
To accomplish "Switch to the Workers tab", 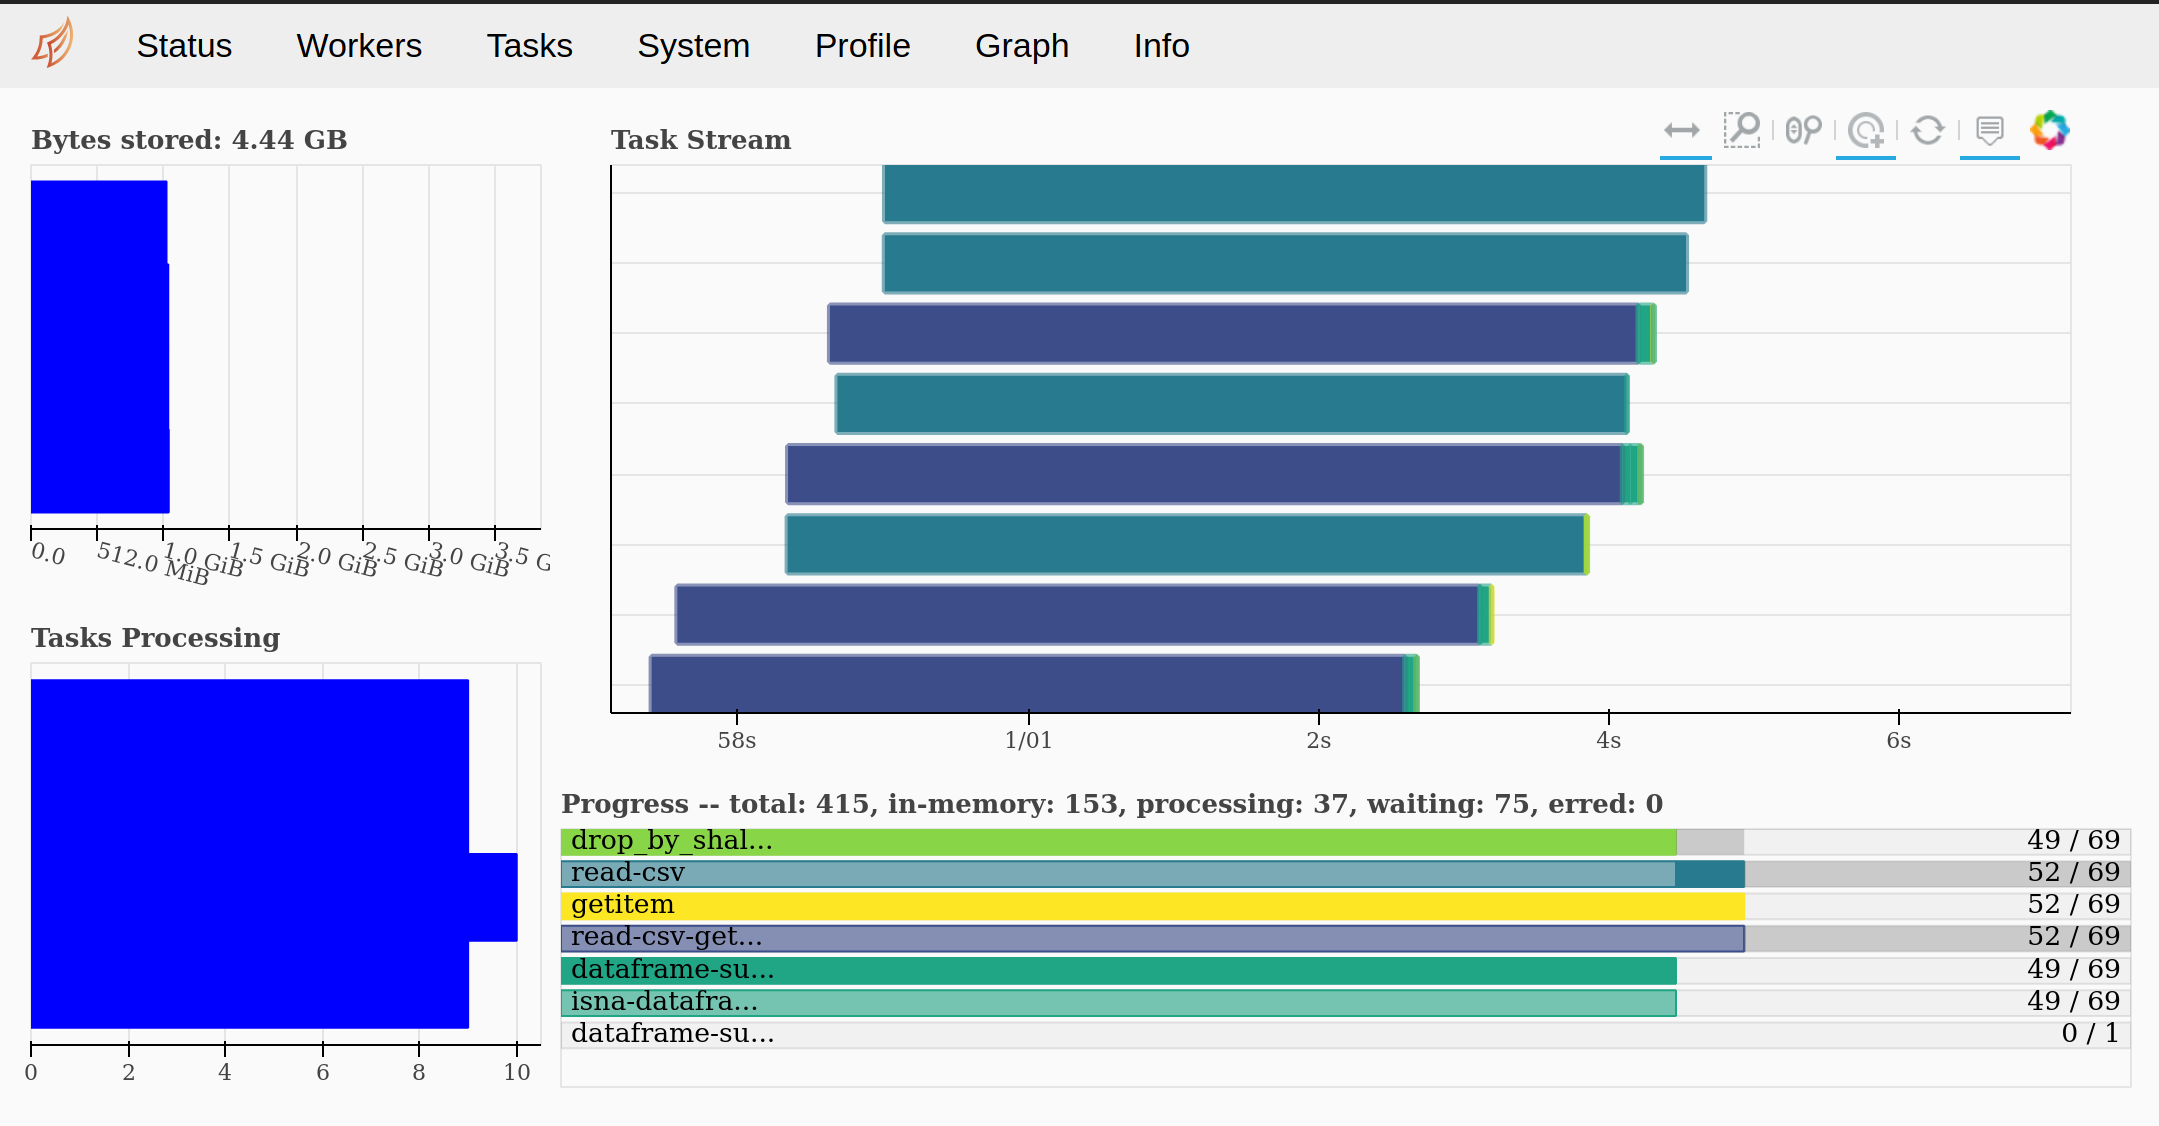I will point(359,46).
